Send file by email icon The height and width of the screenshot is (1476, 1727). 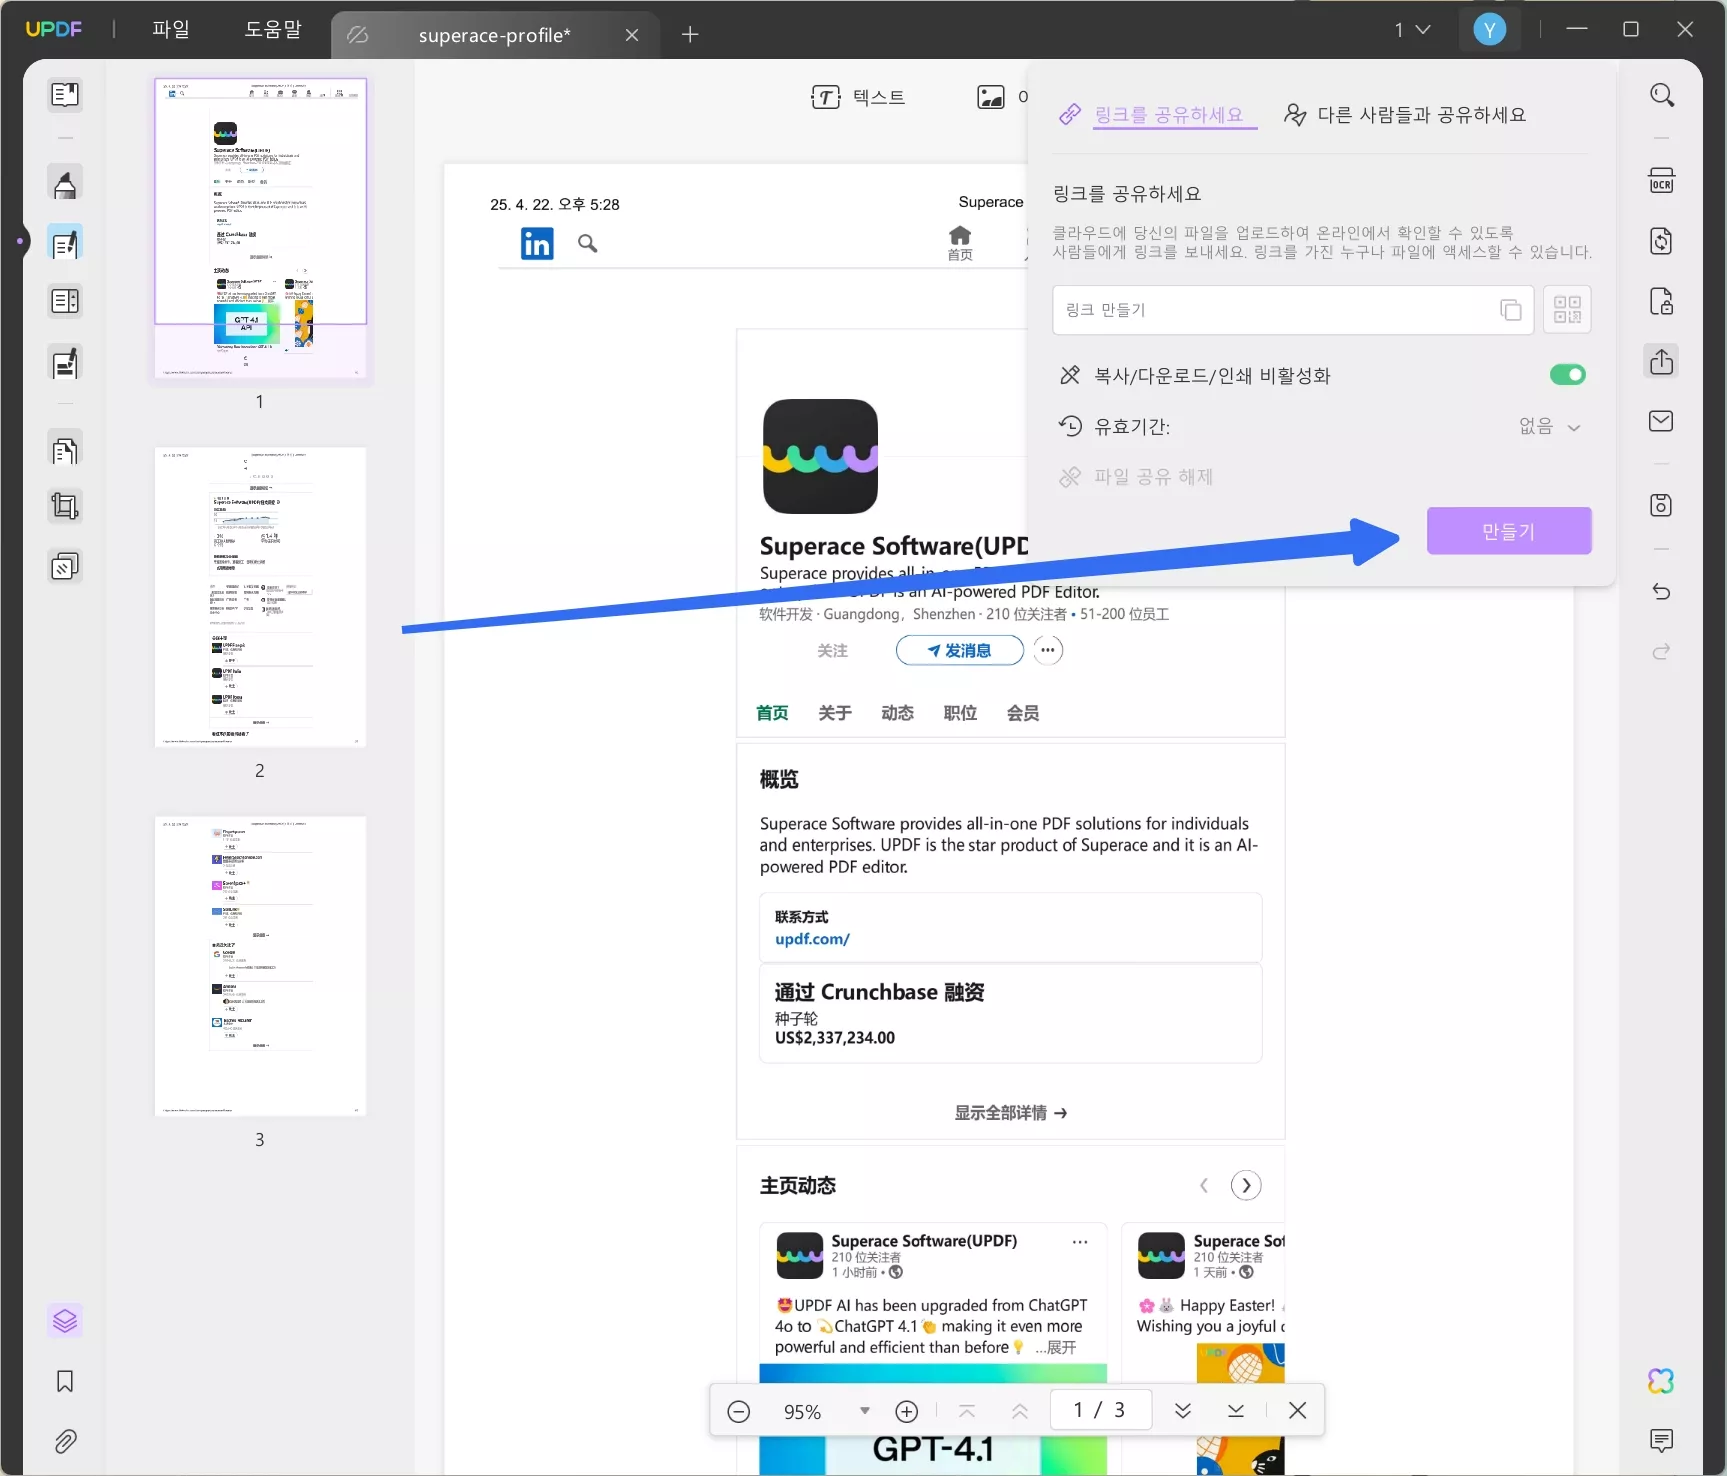point(1662,421)
